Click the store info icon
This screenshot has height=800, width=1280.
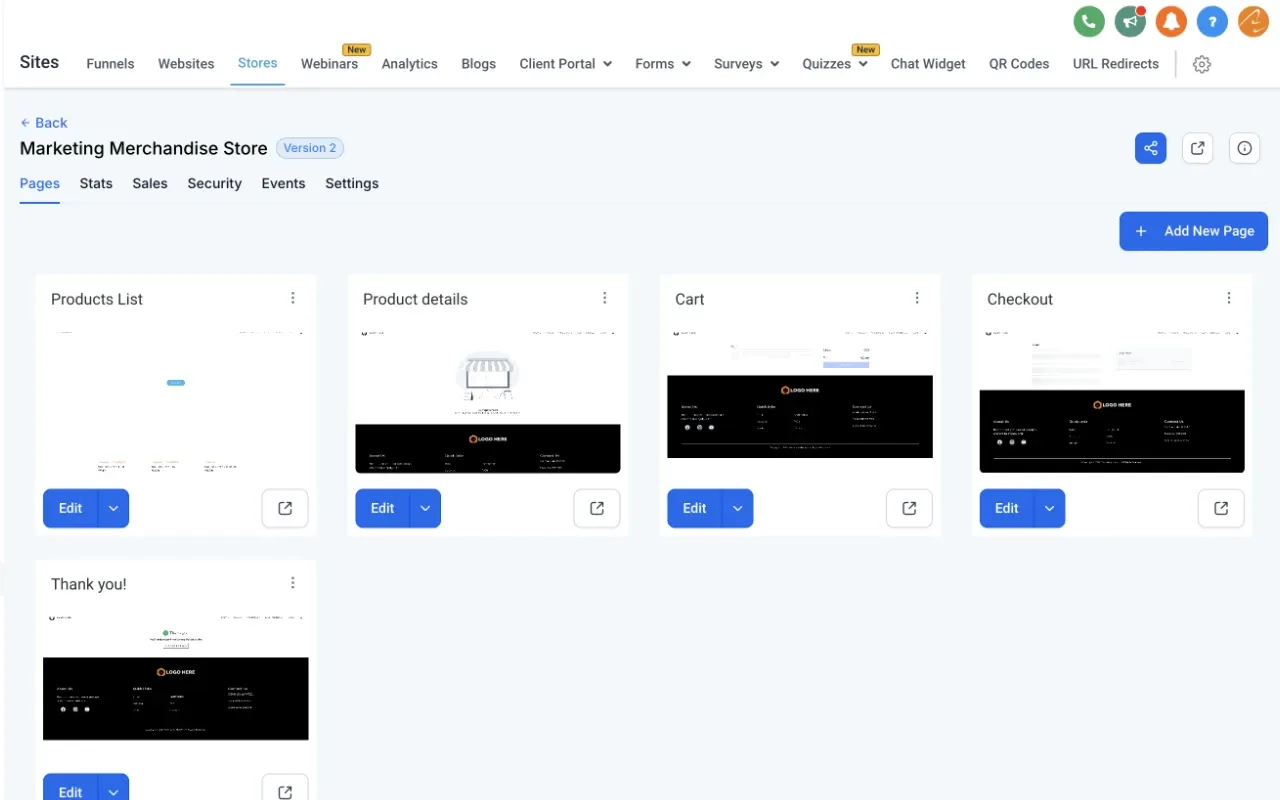(x=1244, y=147)
